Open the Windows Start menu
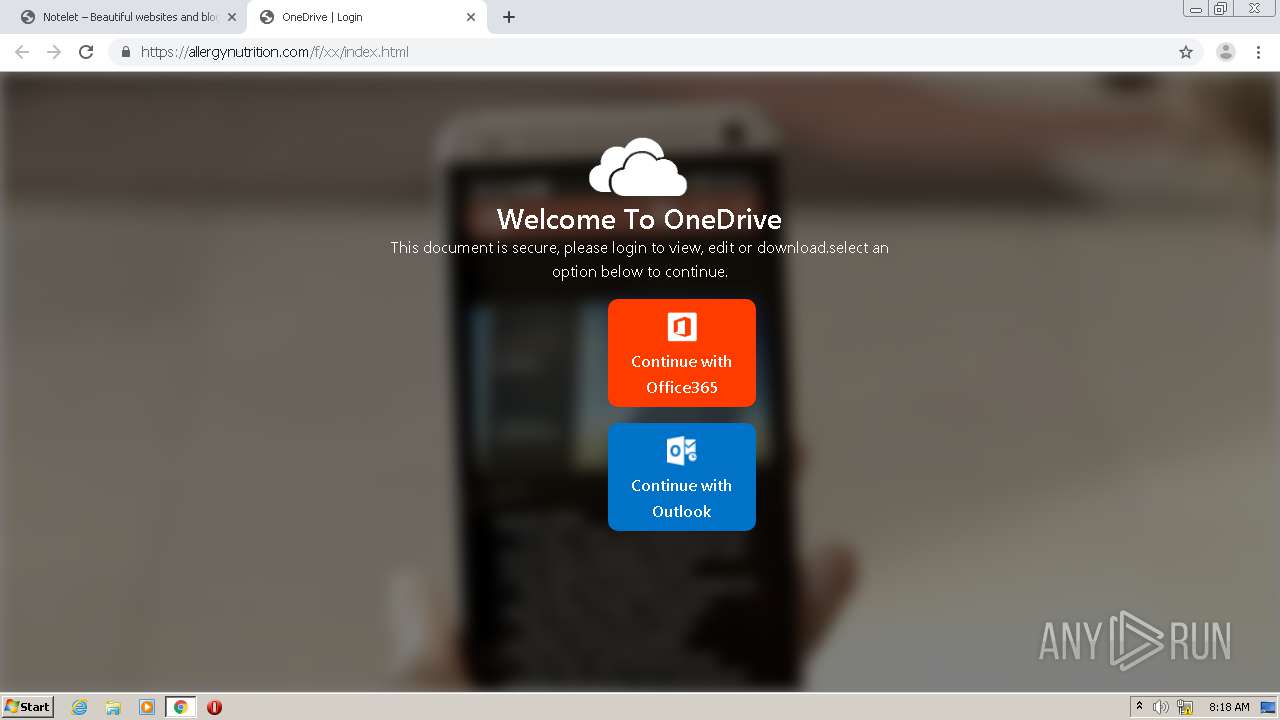The width and height of the screenshot is (1280, 720). click(x=27, y=706)
